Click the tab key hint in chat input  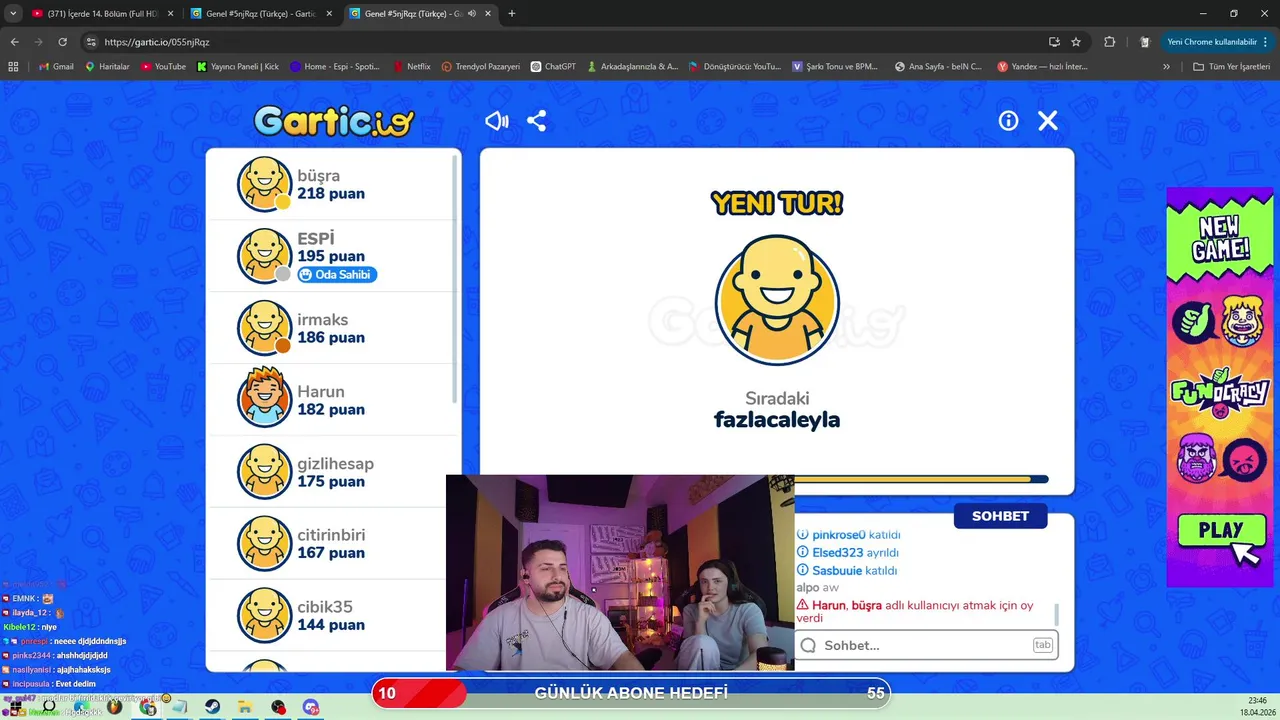click(x=1042, y=645)
